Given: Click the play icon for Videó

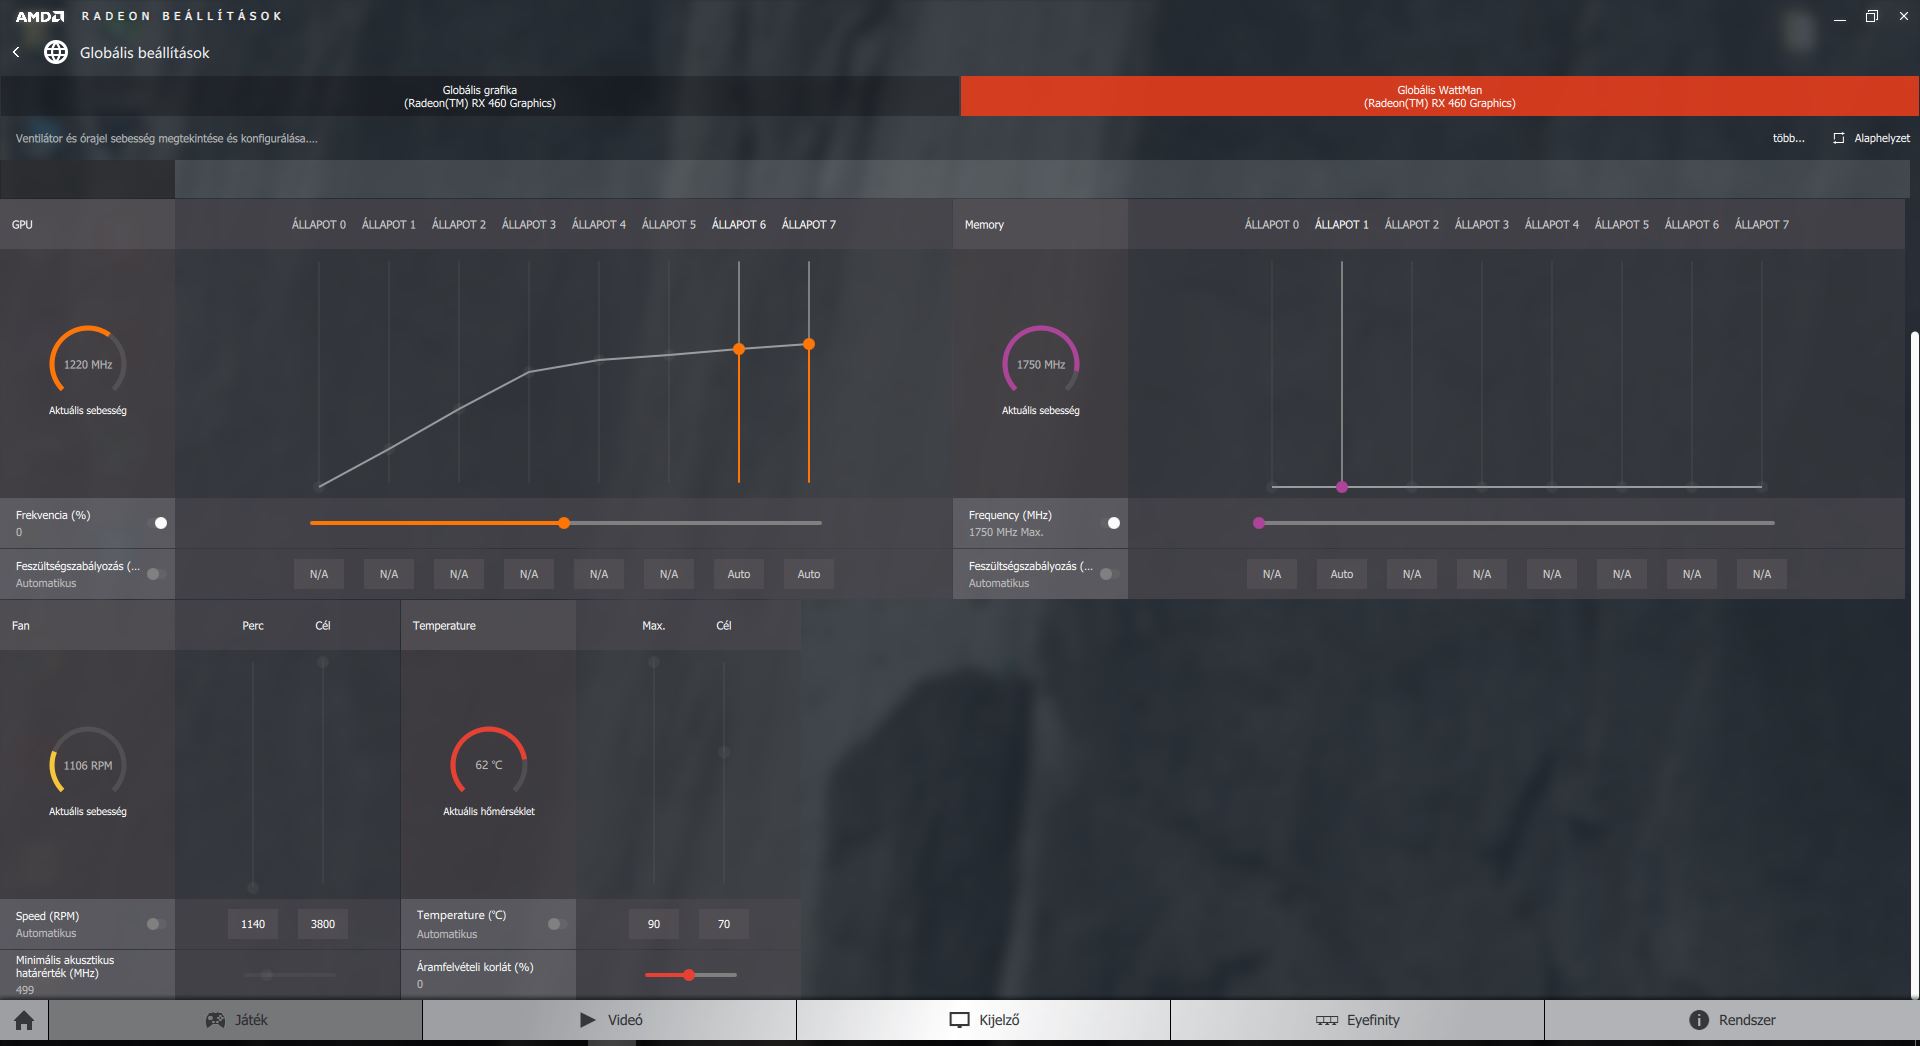Looking at the screenshot, I should (x=587, y=1020).
